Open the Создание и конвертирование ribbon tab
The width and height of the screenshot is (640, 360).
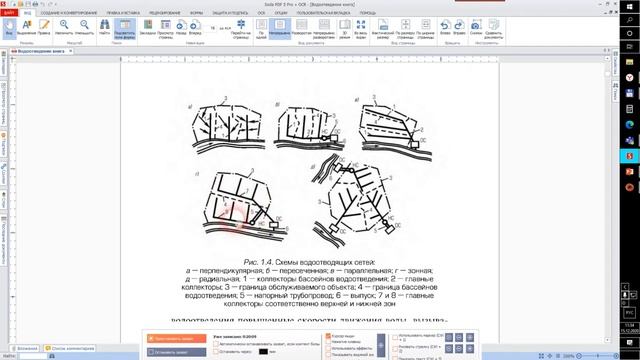[x=69, y=13]
